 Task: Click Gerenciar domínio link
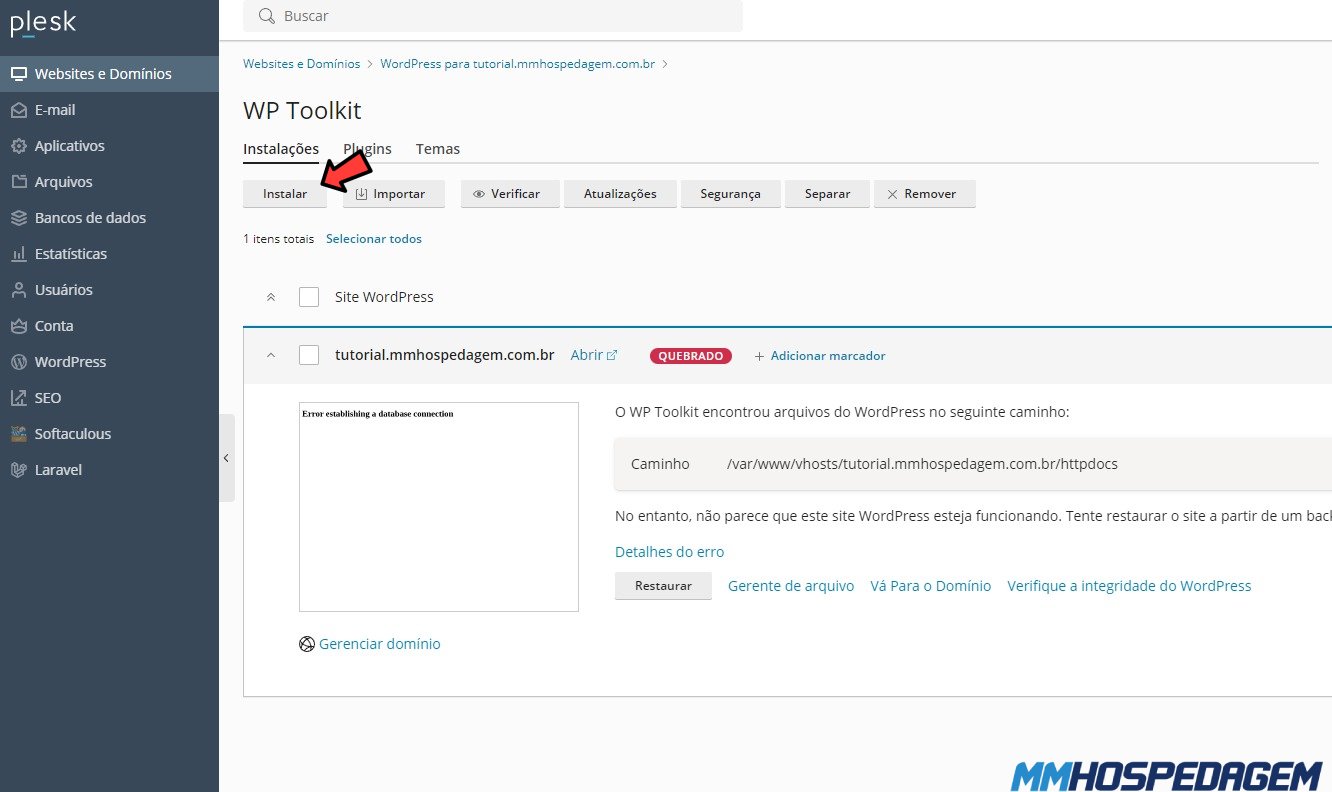[370, 644]
